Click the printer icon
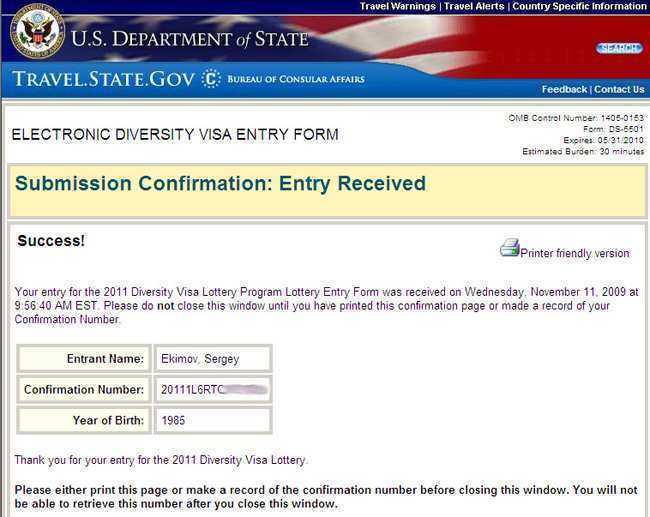This screenshot has width=650, height=517. coord(509,248)
